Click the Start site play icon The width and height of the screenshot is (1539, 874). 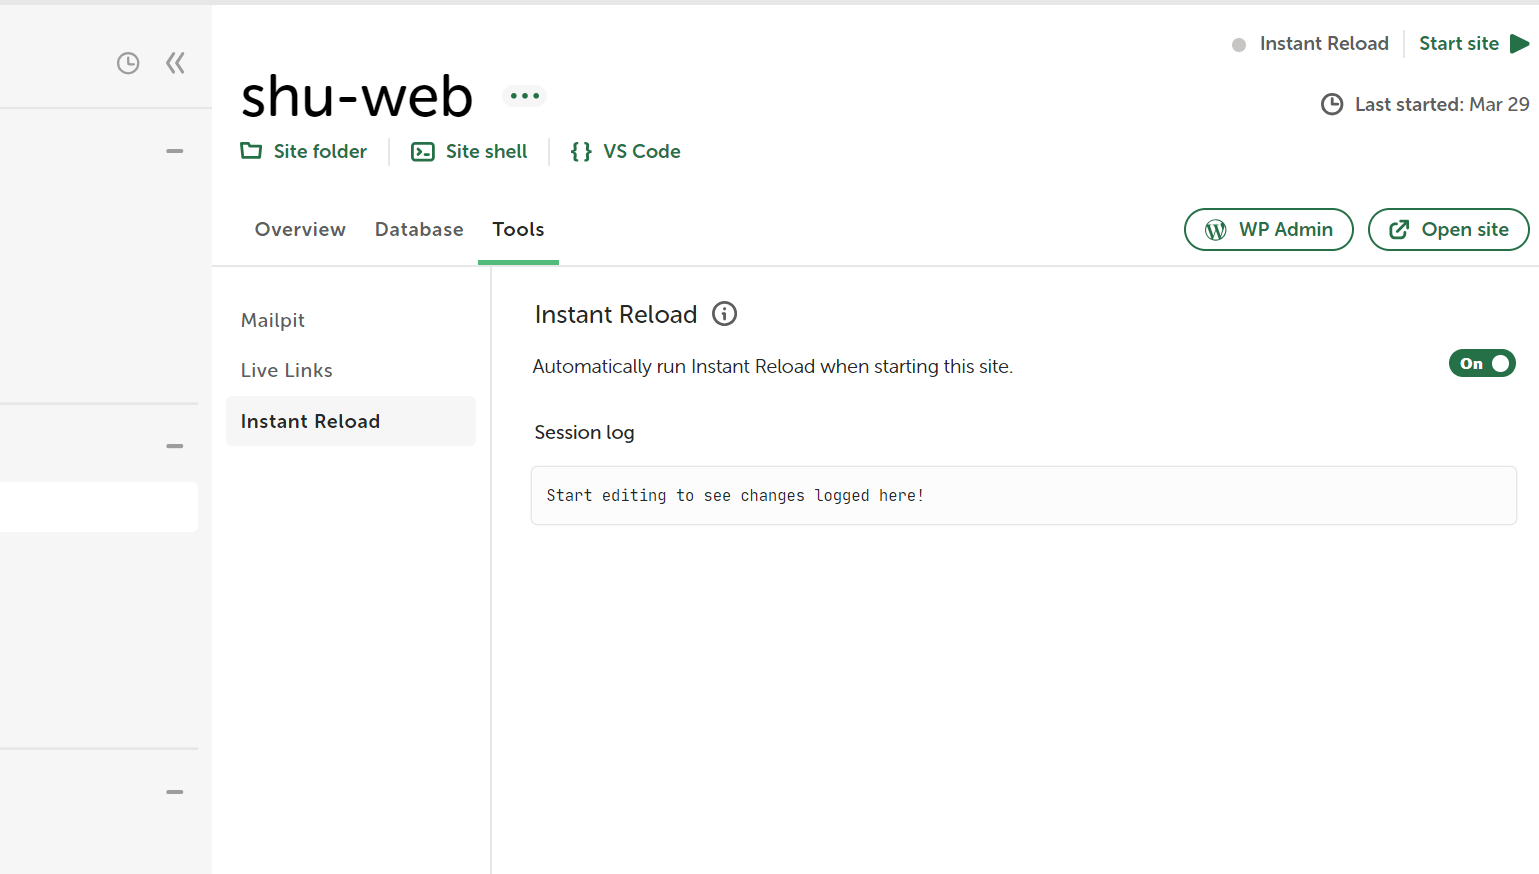pyautogui.click(x=1520, y=43)
